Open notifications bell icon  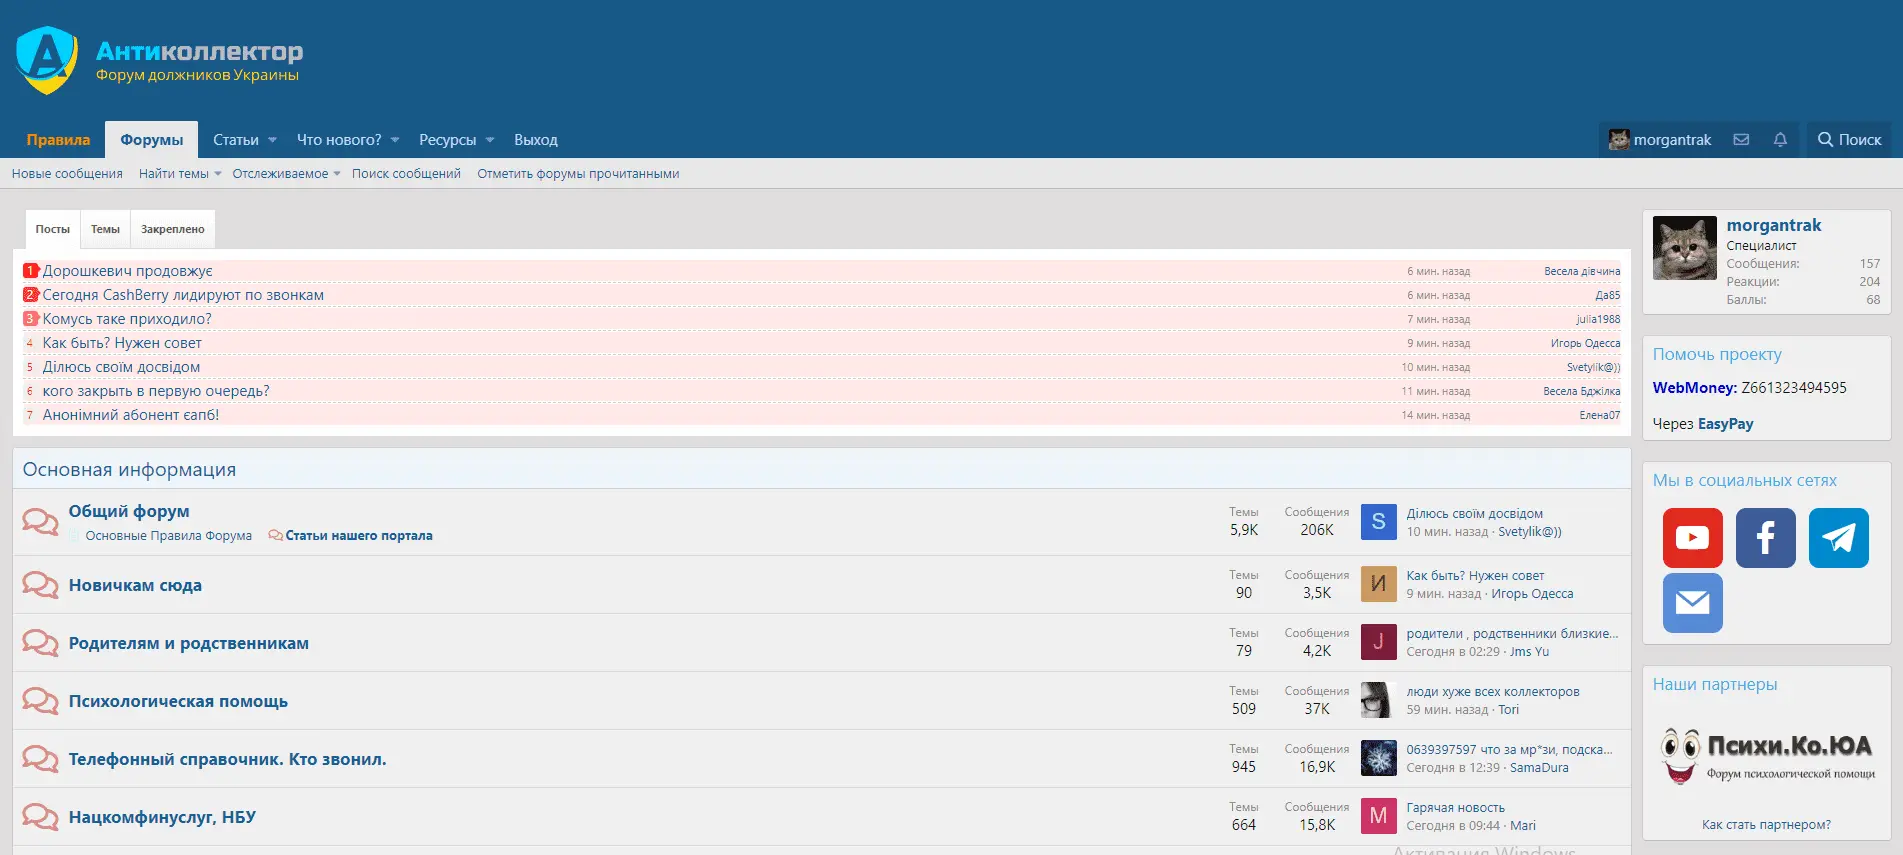pos(1780,140)
